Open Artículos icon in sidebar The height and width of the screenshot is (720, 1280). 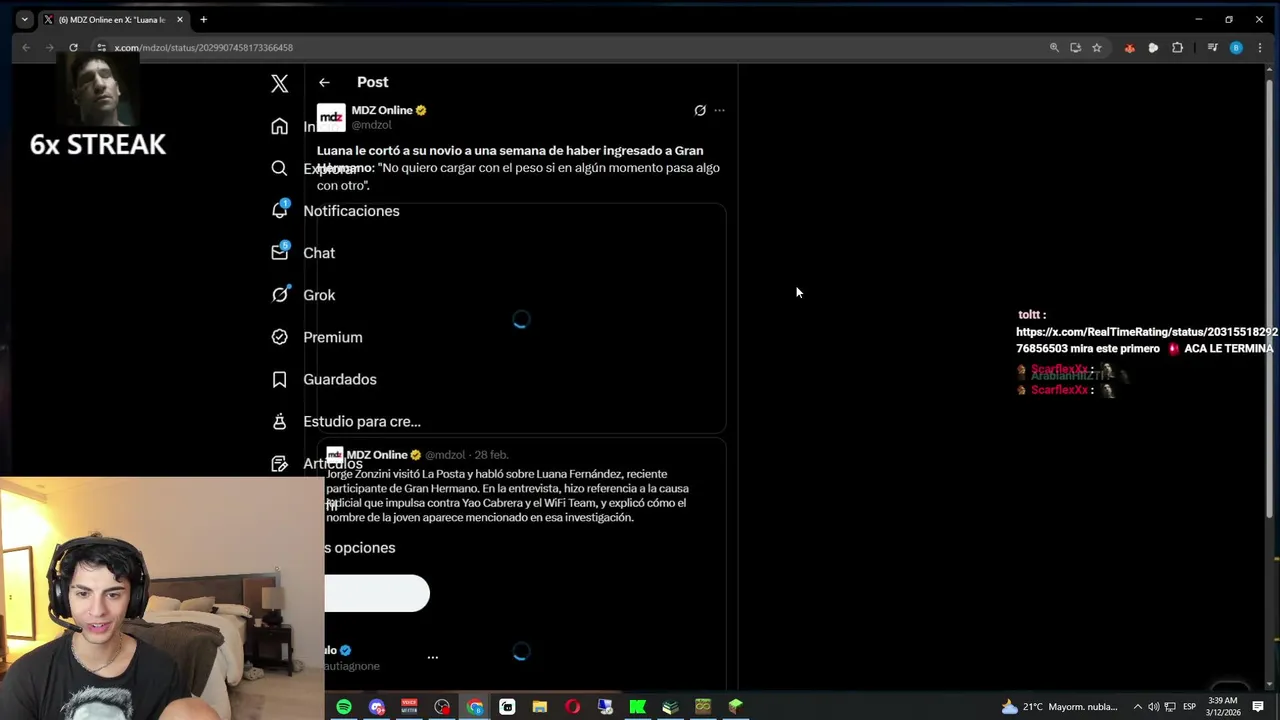click(x=280, y=463)
